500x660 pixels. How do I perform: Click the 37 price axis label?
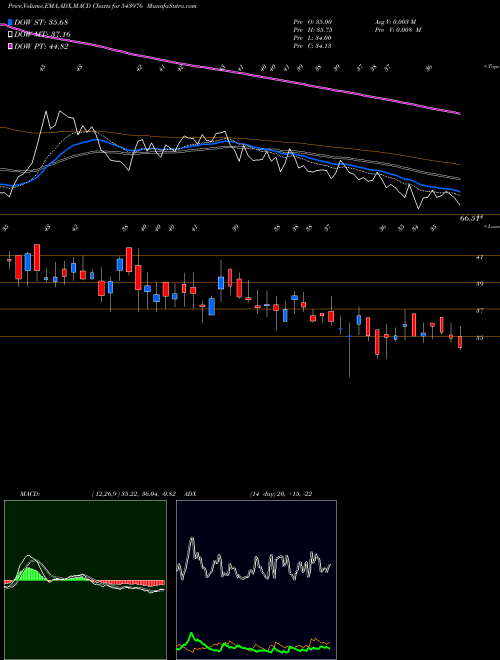(479, 311)
